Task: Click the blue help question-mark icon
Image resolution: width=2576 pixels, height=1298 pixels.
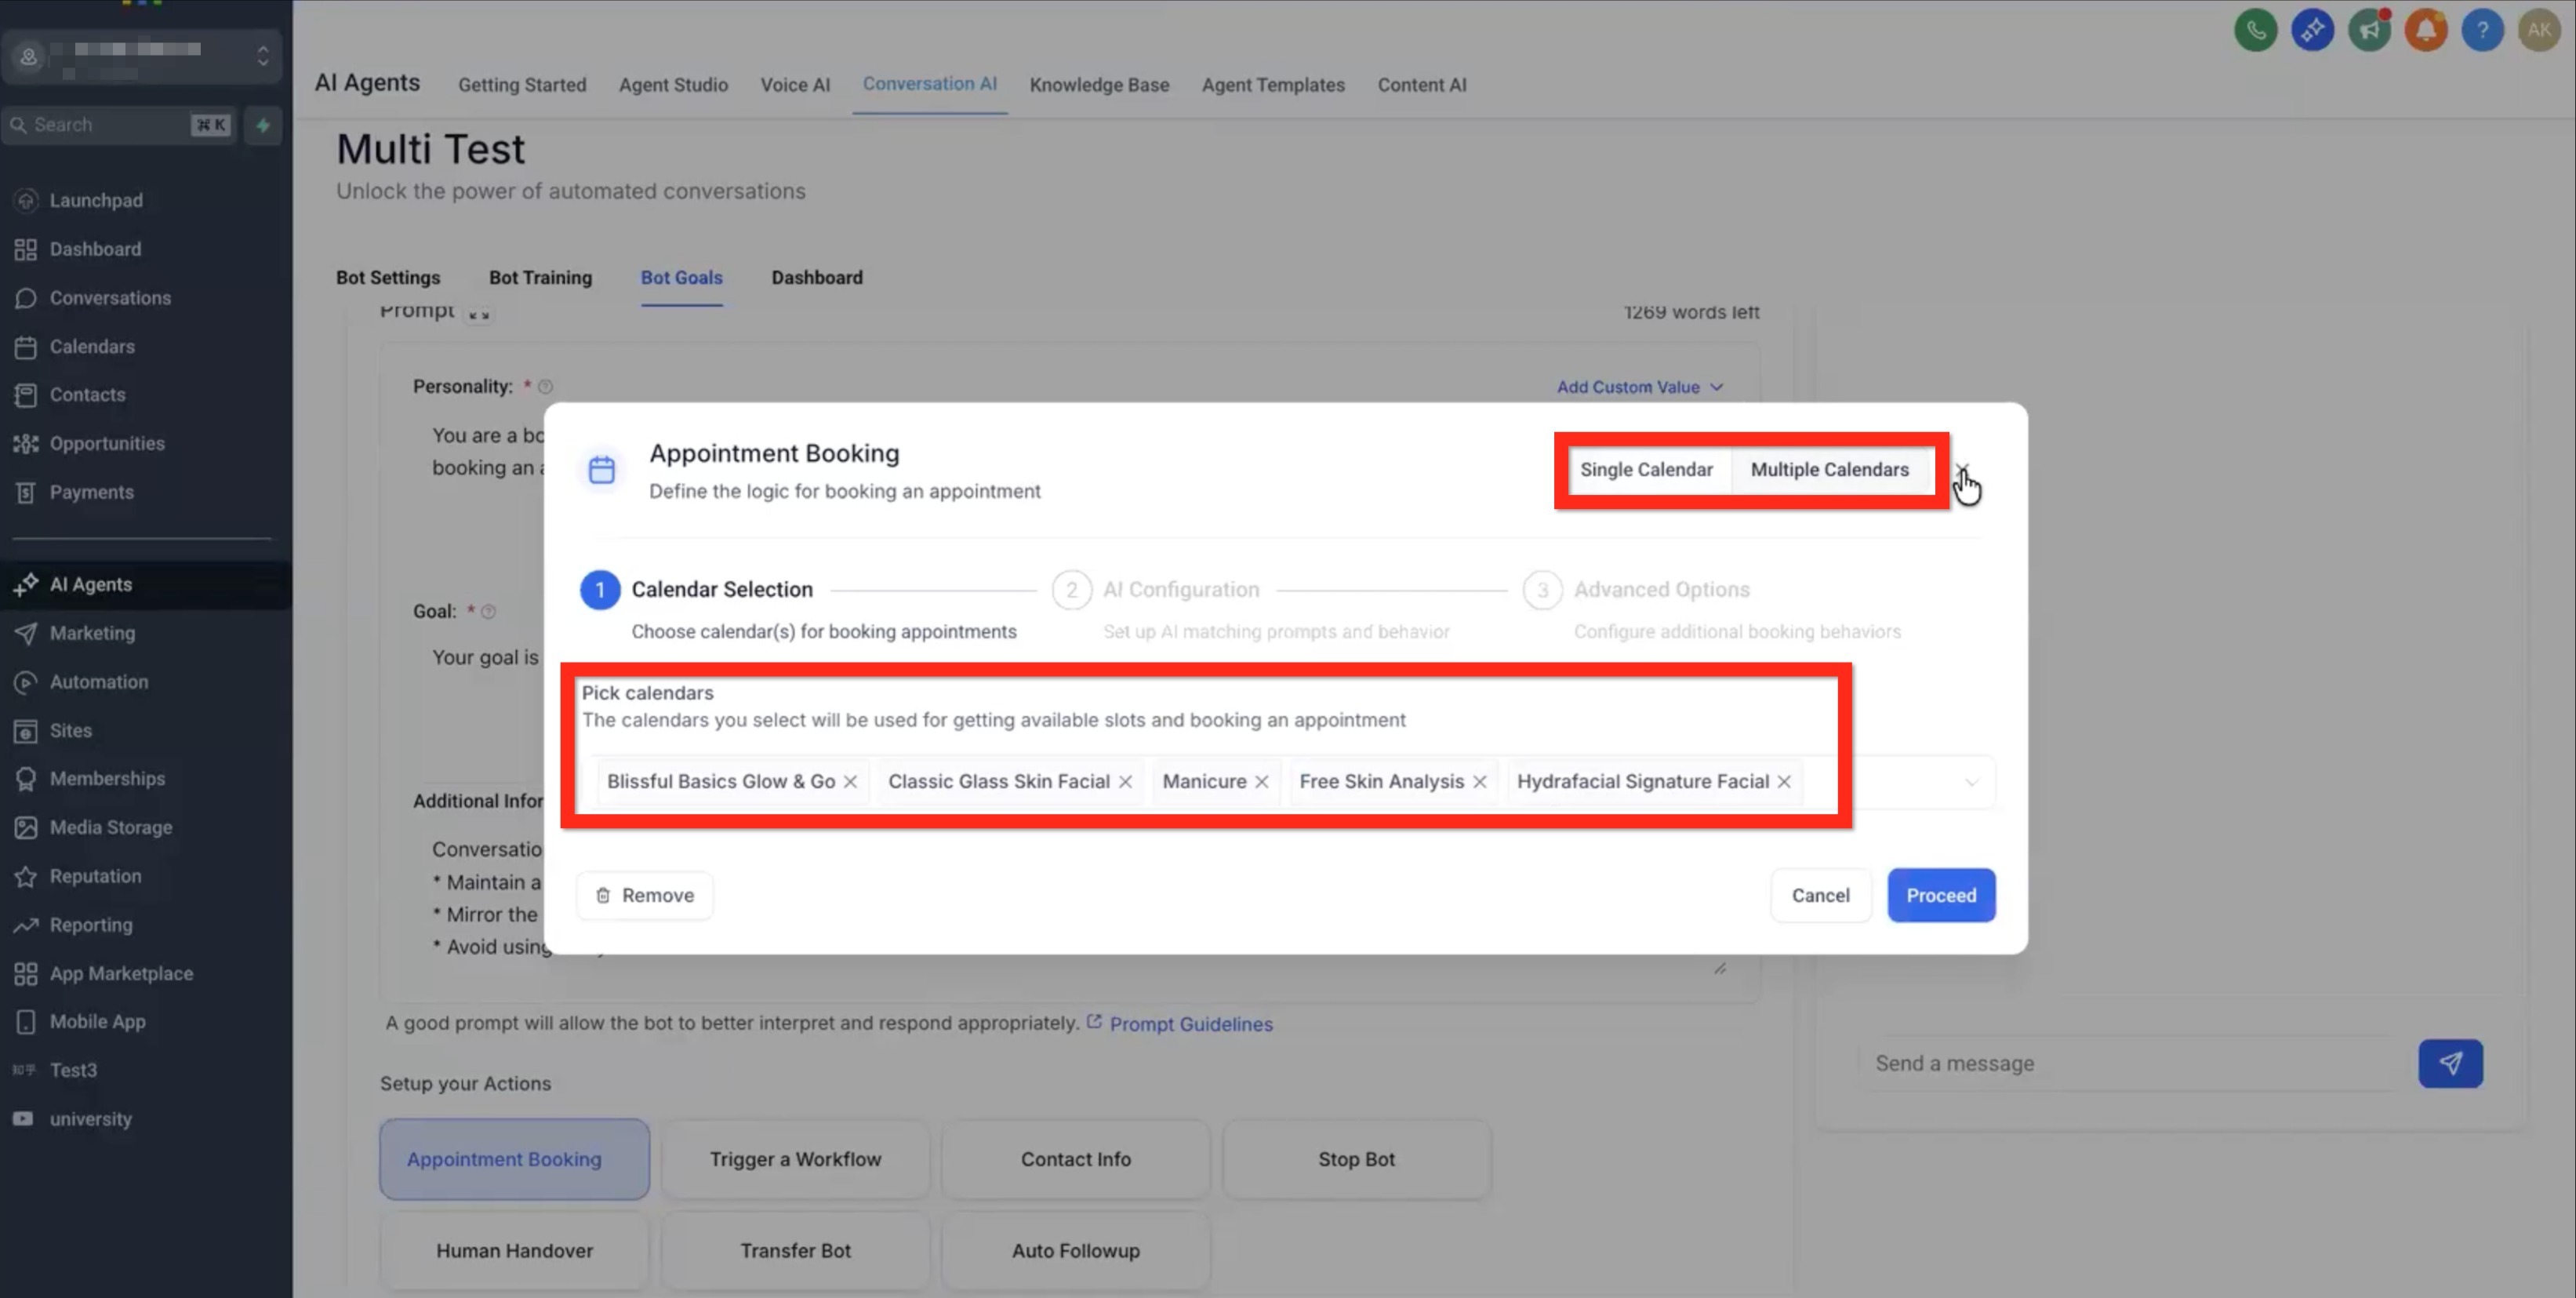Action: pyautogui.click(x=2482, y=30)
